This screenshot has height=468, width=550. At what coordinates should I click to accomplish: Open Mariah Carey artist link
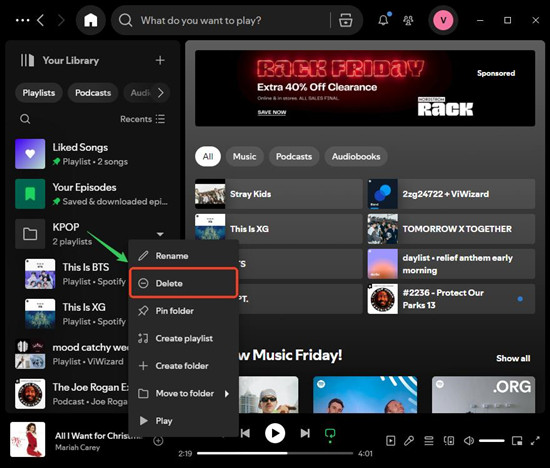click(78, 447)
